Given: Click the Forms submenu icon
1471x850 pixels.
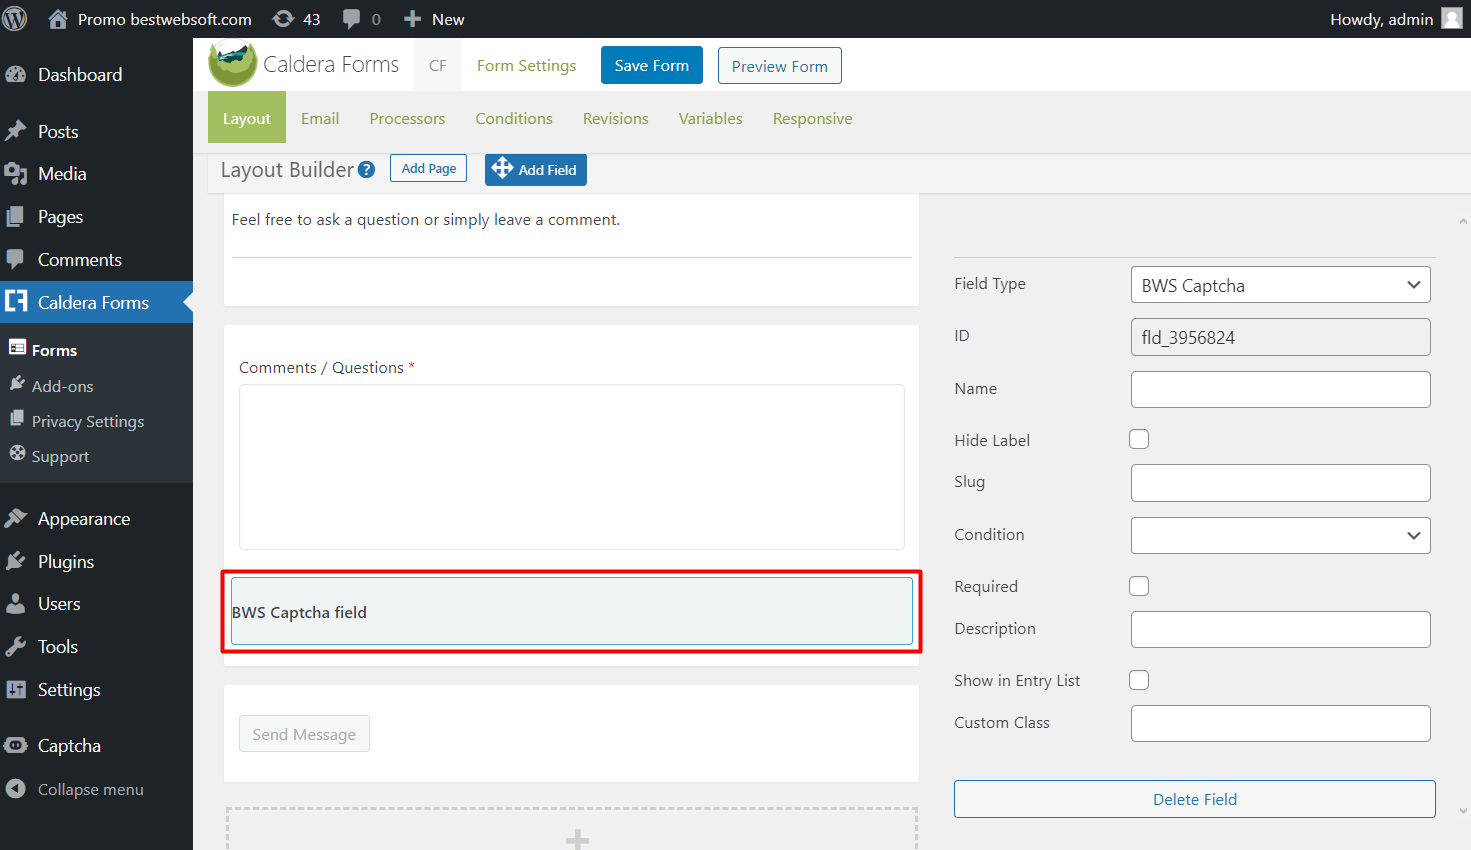Looking at the screenshot, I should tap(17, 348).
